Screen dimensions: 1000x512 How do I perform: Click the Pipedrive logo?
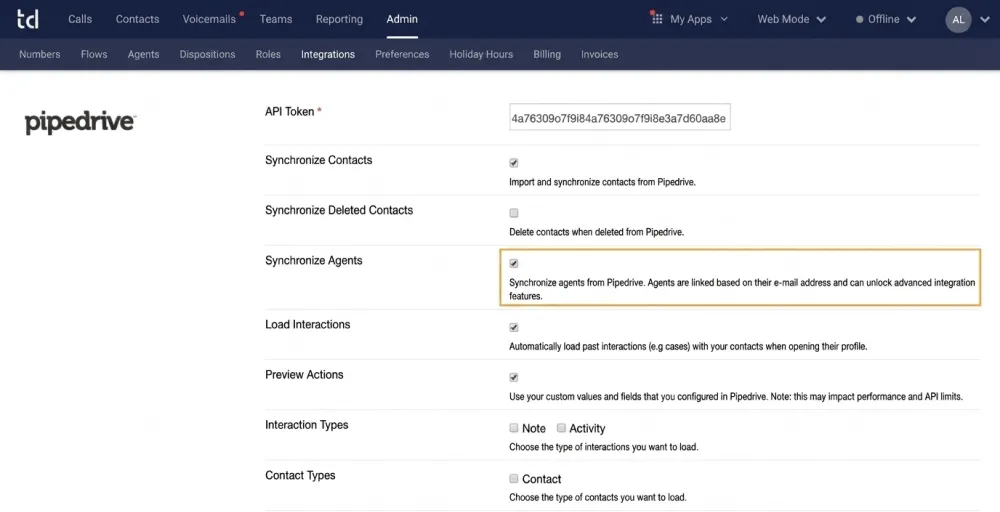click(80, 122)
